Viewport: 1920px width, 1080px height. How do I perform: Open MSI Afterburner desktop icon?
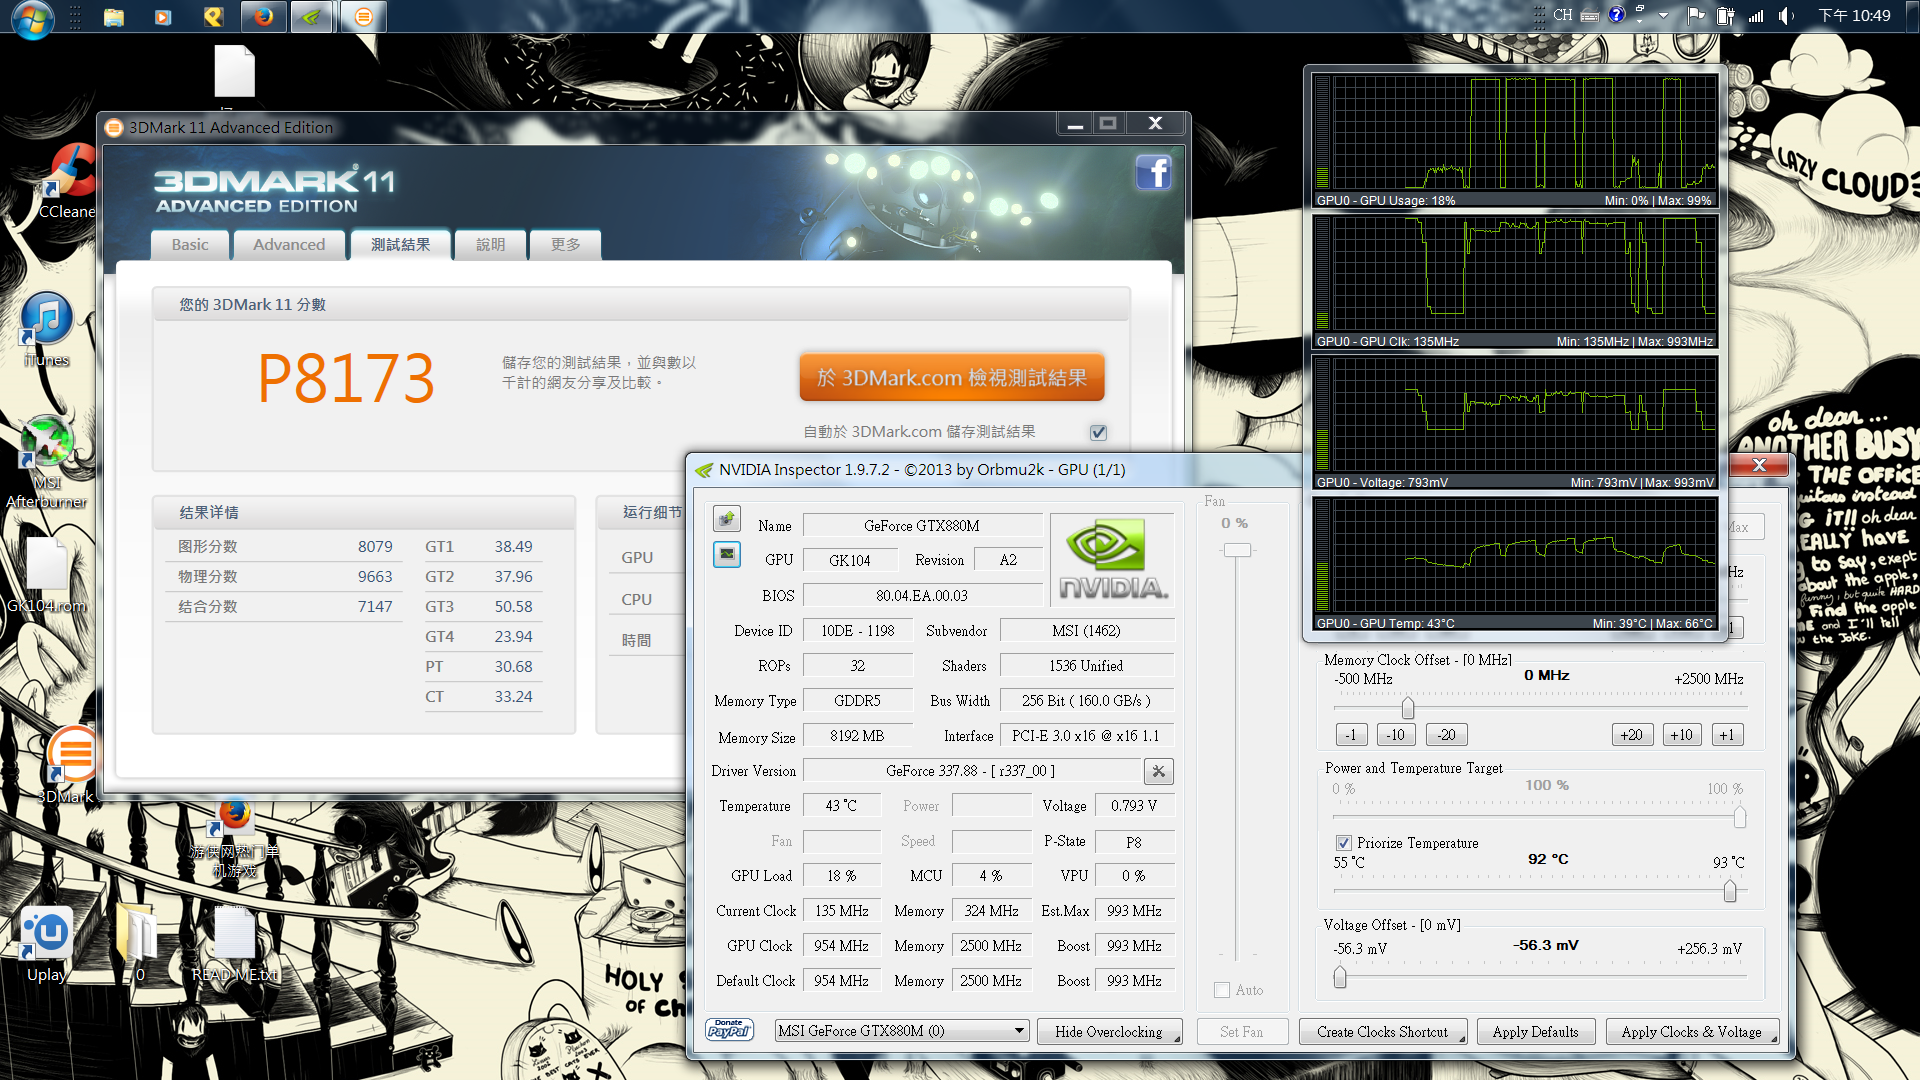coord(46,462)
